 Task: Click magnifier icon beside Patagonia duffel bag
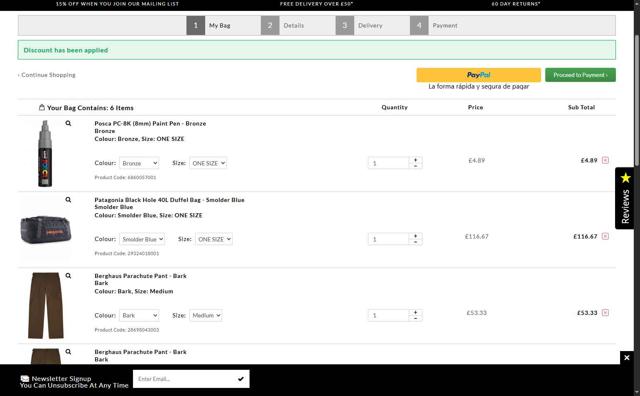[68, 200]
